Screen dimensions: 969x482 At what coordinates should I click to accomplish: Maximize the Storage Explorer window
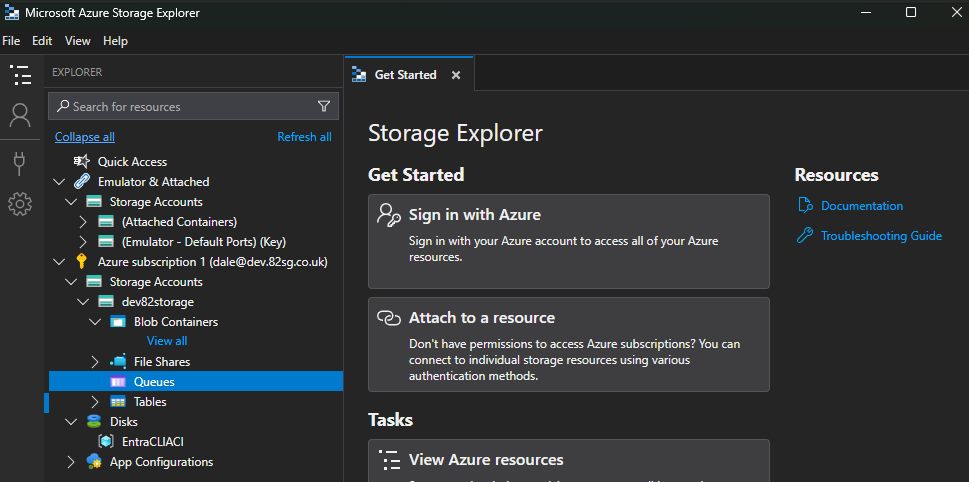(910, 12)
